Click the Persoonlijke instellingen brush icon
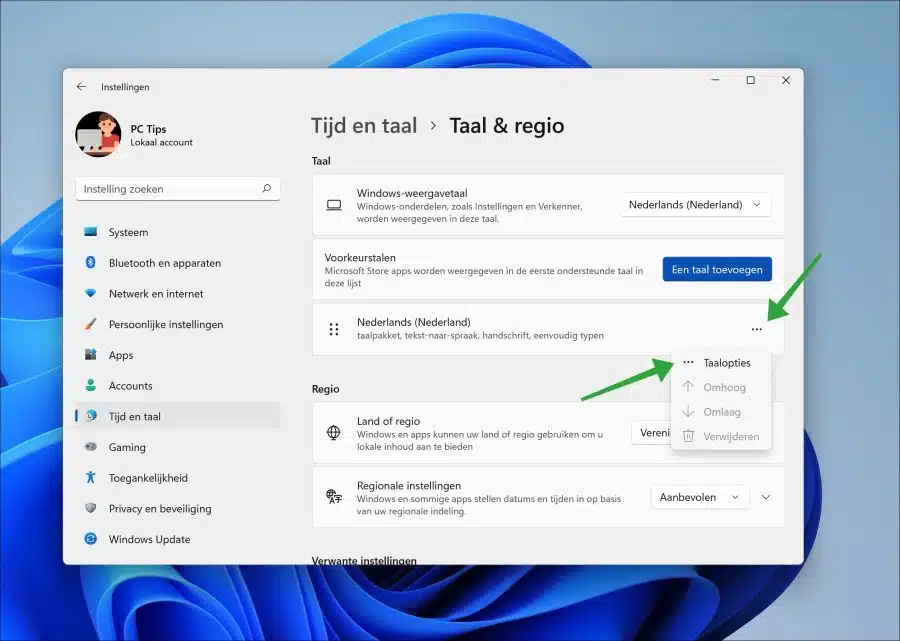900x641 pixels. [x=91, y=324]
